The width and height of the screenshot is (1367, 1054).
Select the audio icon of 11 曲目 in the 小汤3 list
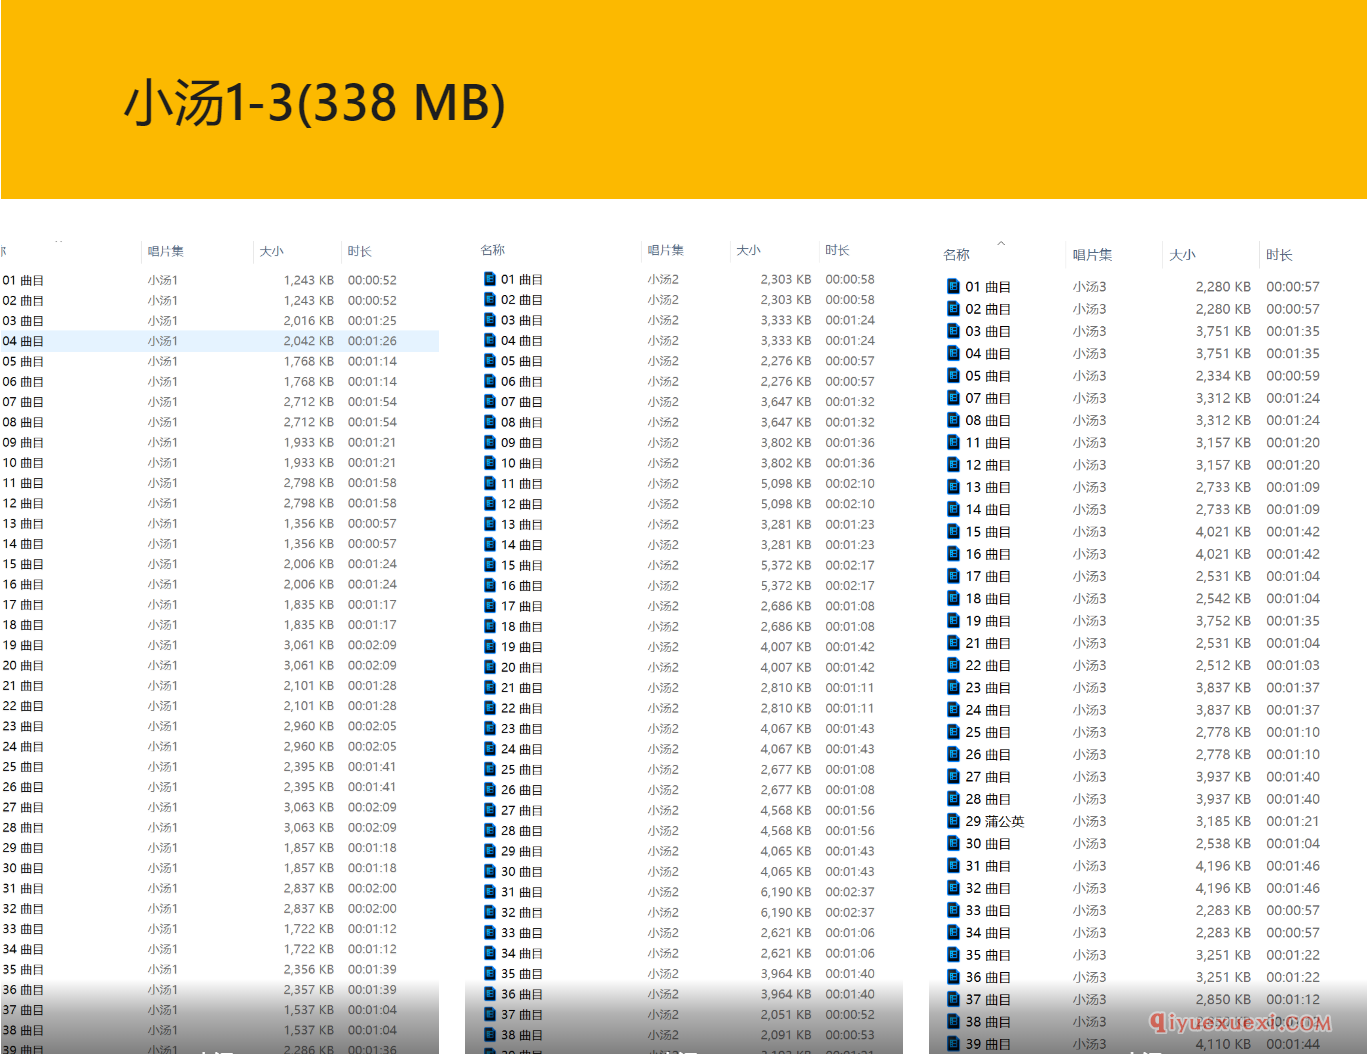(953, 442)
